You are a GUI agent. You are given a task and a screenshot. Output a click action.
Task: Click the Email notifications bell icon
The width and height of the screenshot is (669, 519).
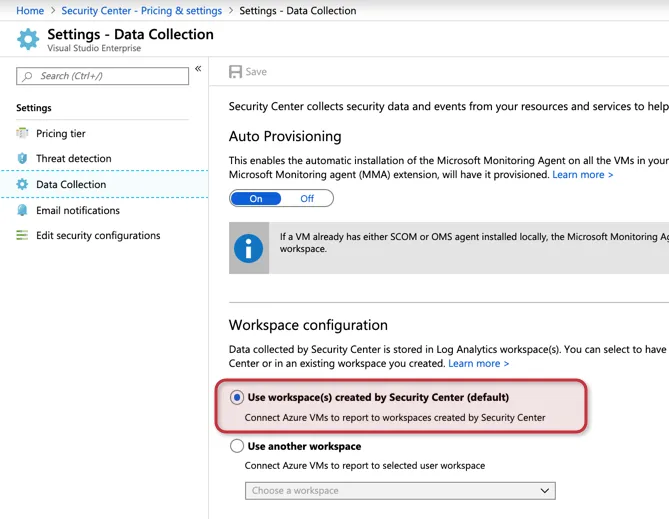(x=22, y=210)
